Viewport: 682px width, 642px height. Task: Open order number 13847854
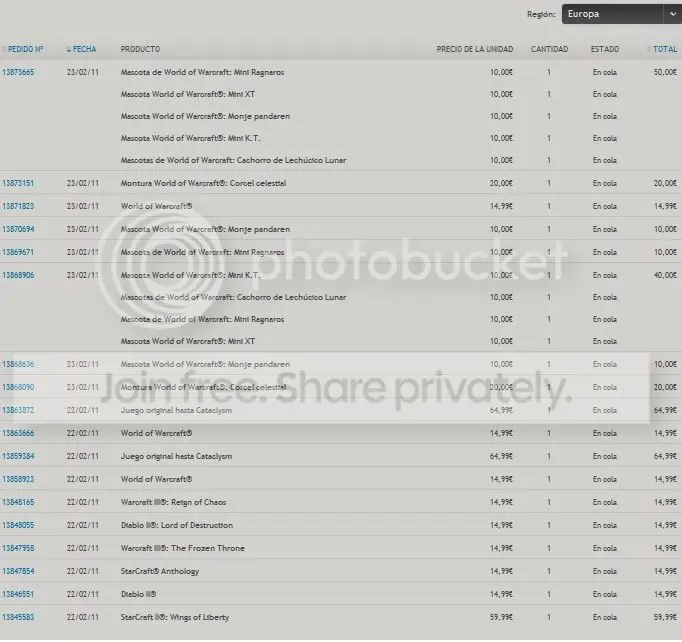tap(18, 572)
